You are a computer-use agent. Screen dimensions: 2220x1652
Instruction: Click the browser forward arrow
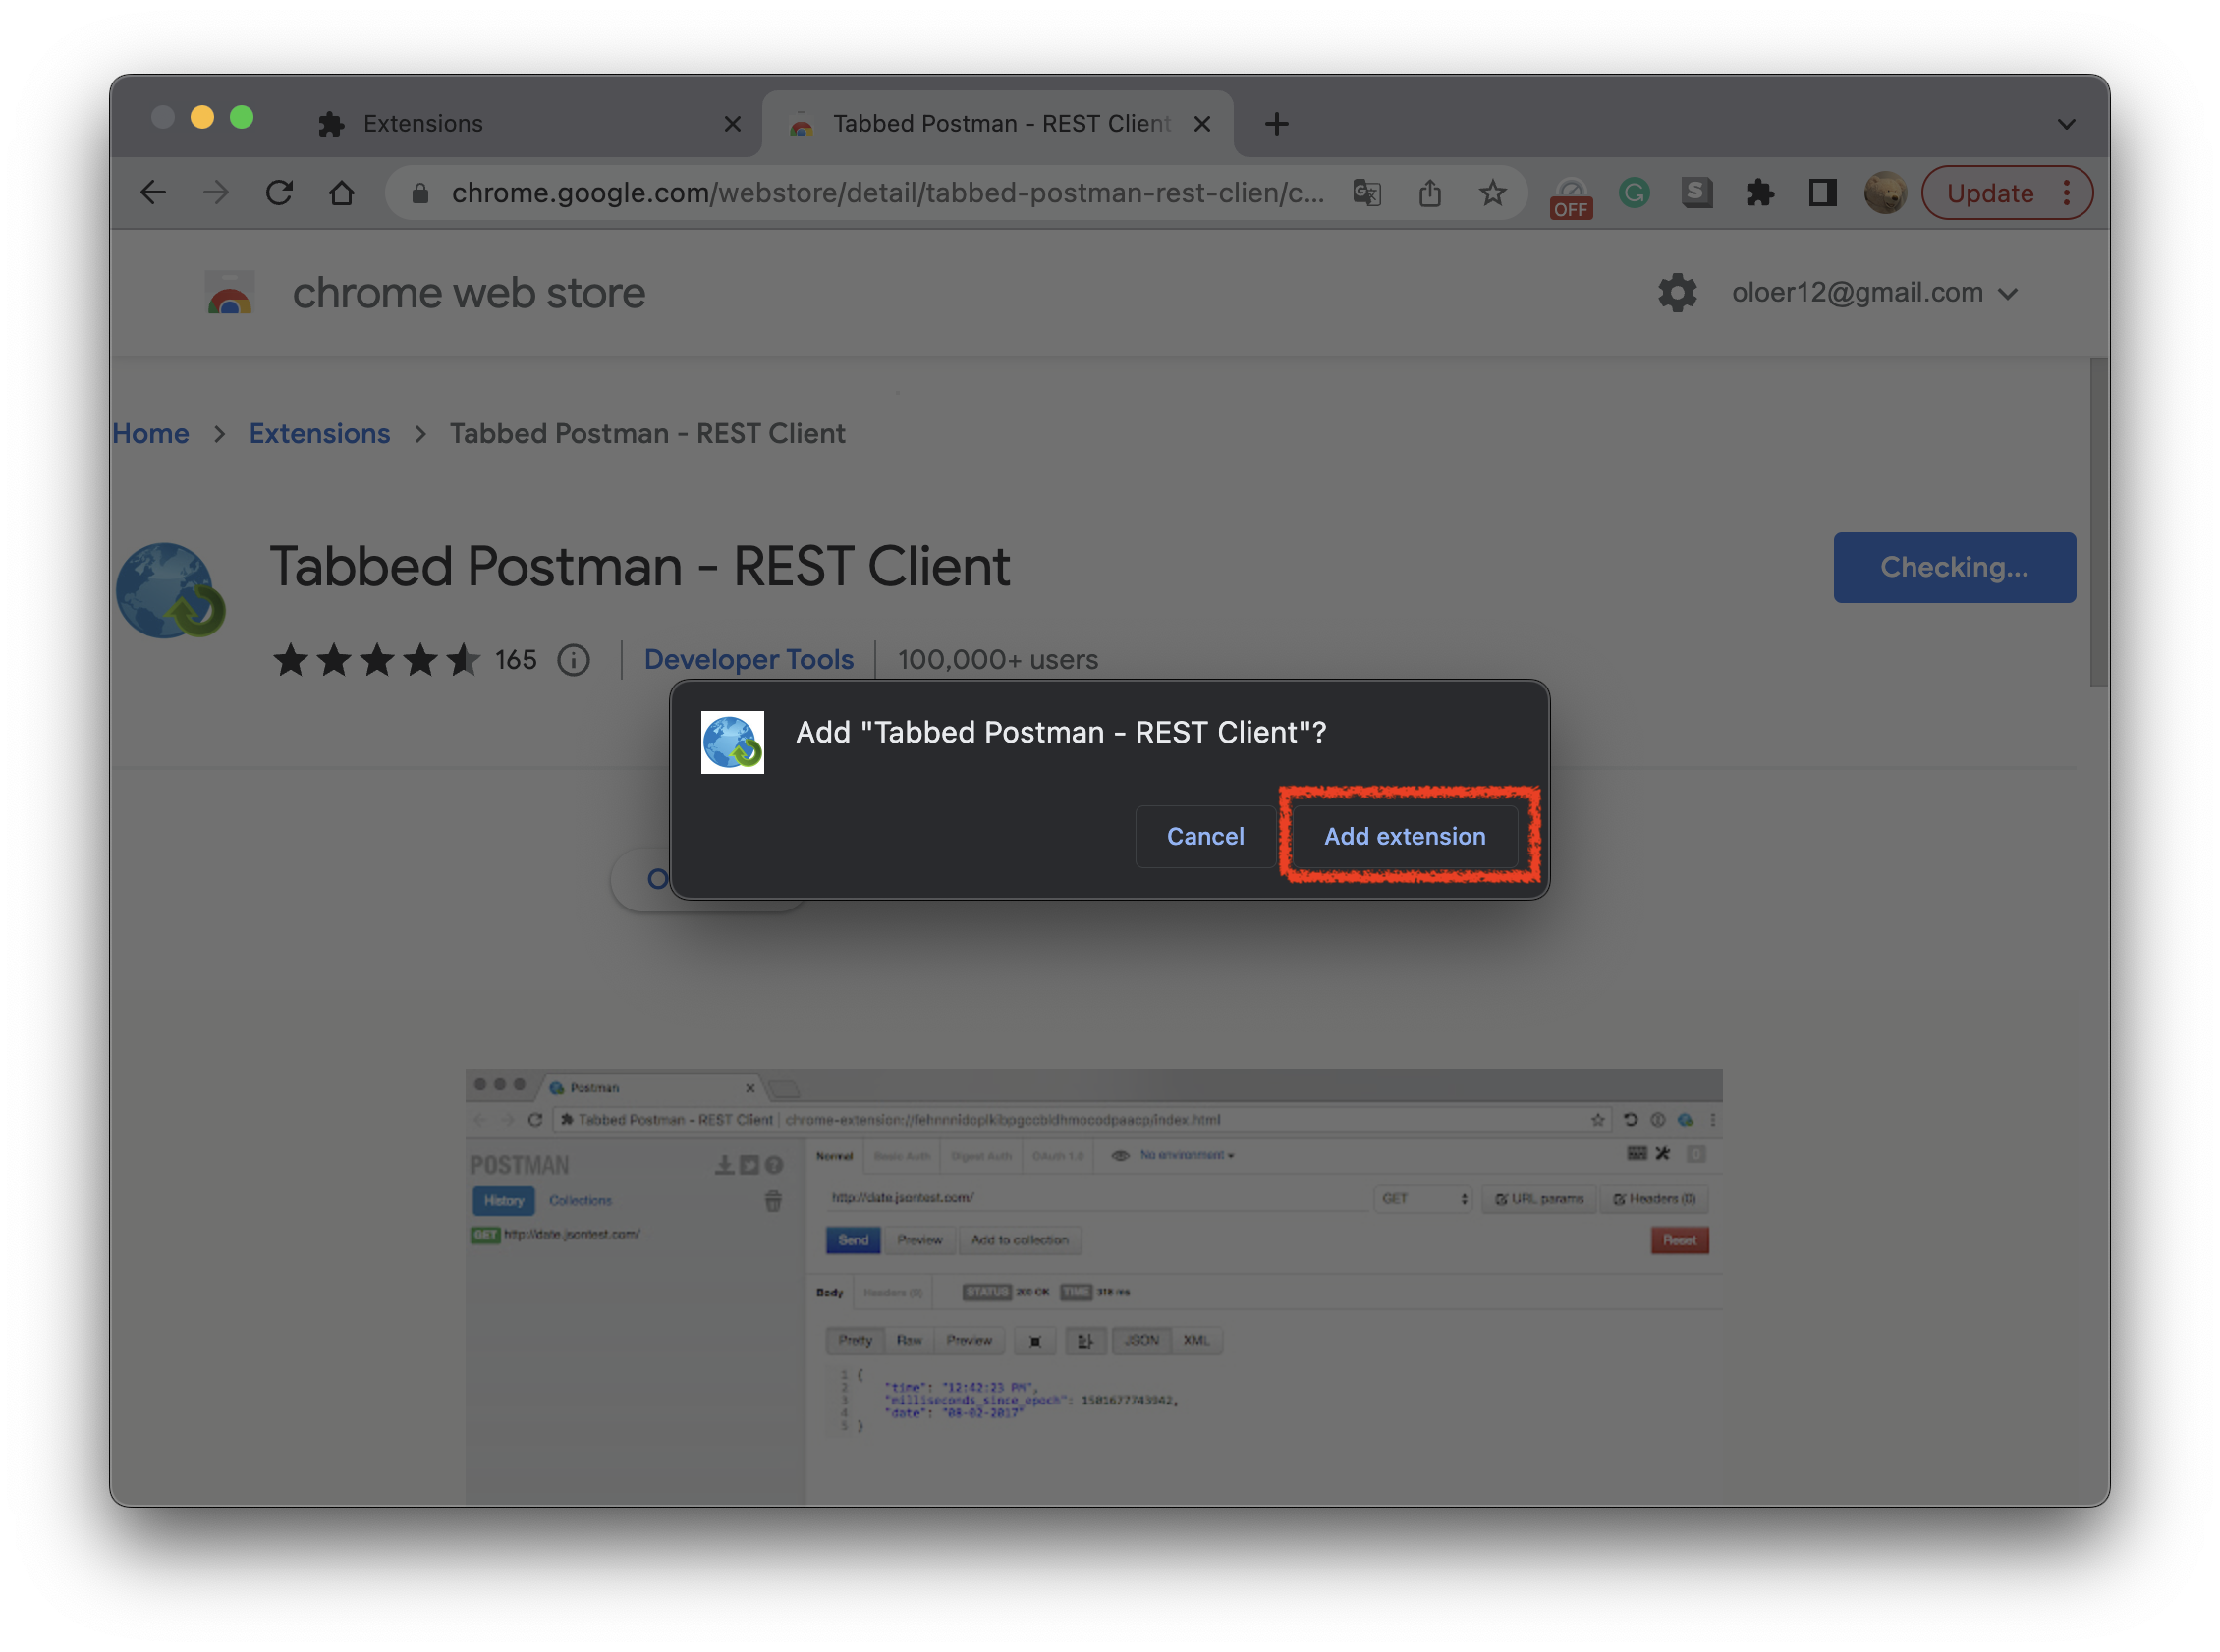[x=216, y=192]
